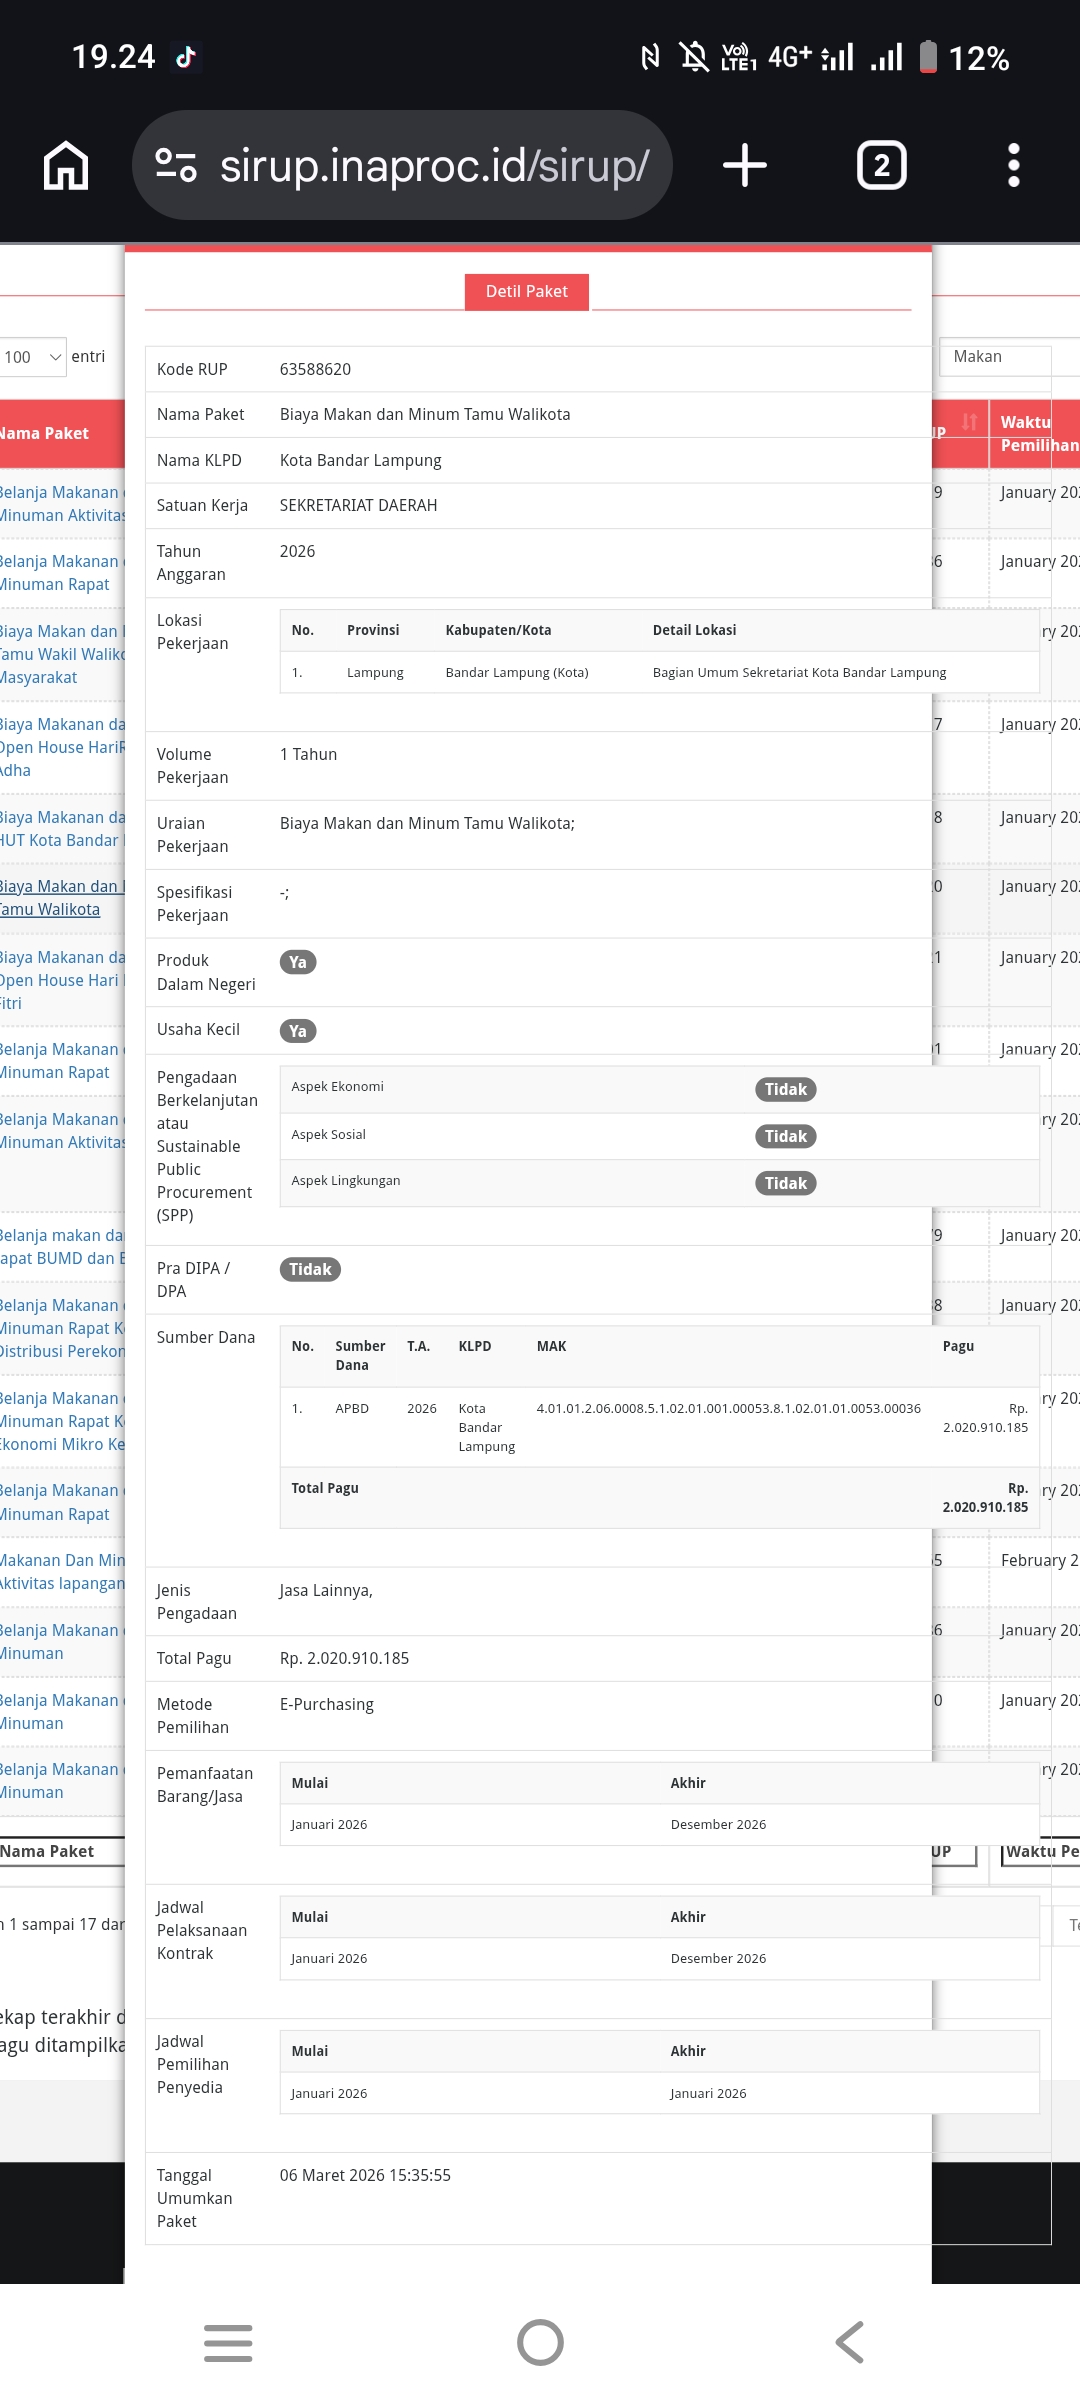Open recent apps with three-lines button
Screen dimensions: 1080x2400
(x=228, y=2342)
